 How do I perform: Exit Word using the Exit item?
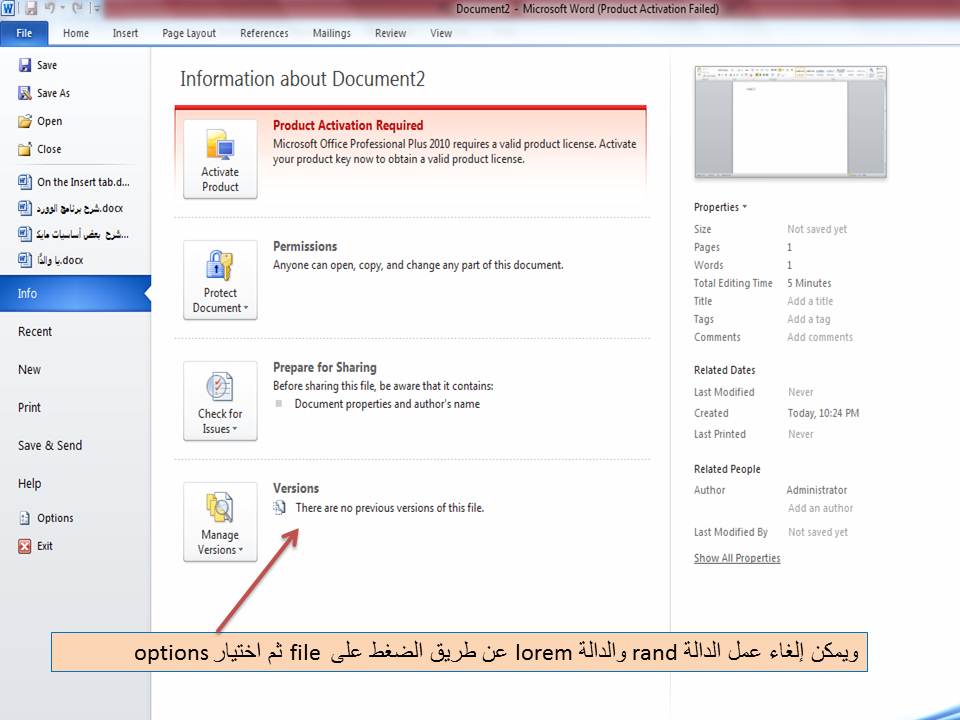(x=36, y=546)
